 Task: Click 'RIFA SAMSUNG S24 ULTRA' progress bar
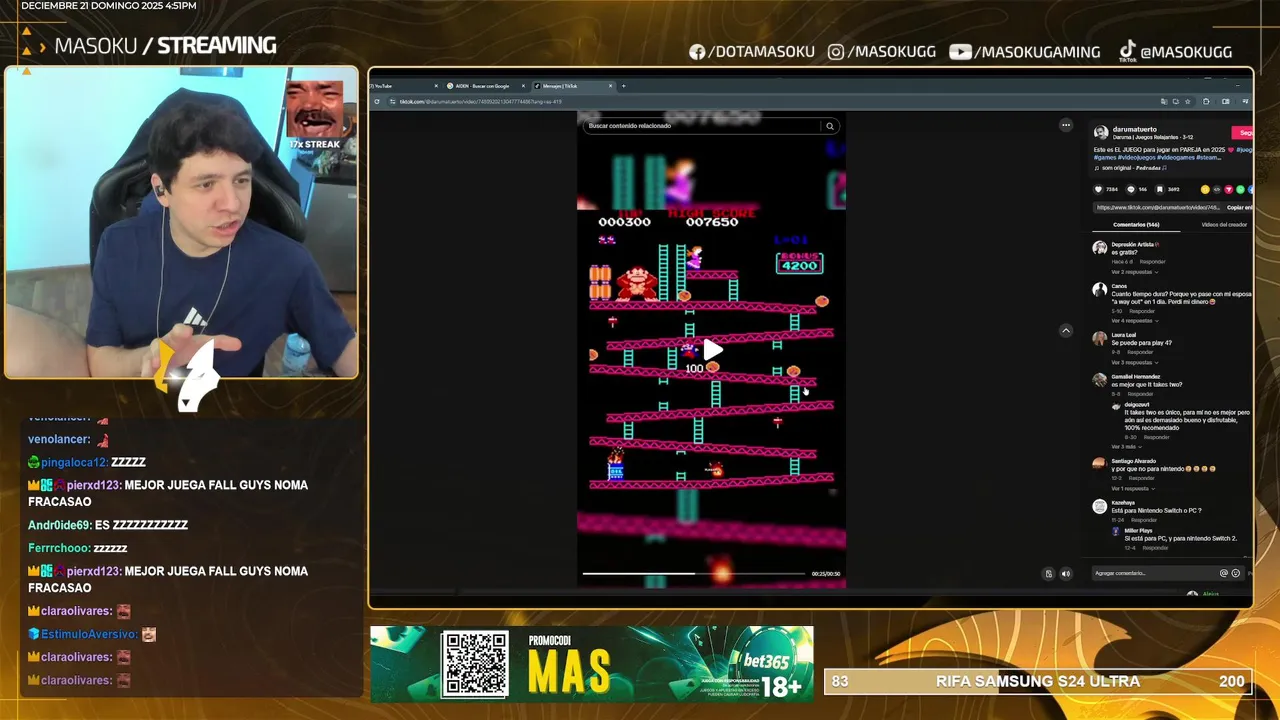pyautogui.click(x=1039, y=682)
